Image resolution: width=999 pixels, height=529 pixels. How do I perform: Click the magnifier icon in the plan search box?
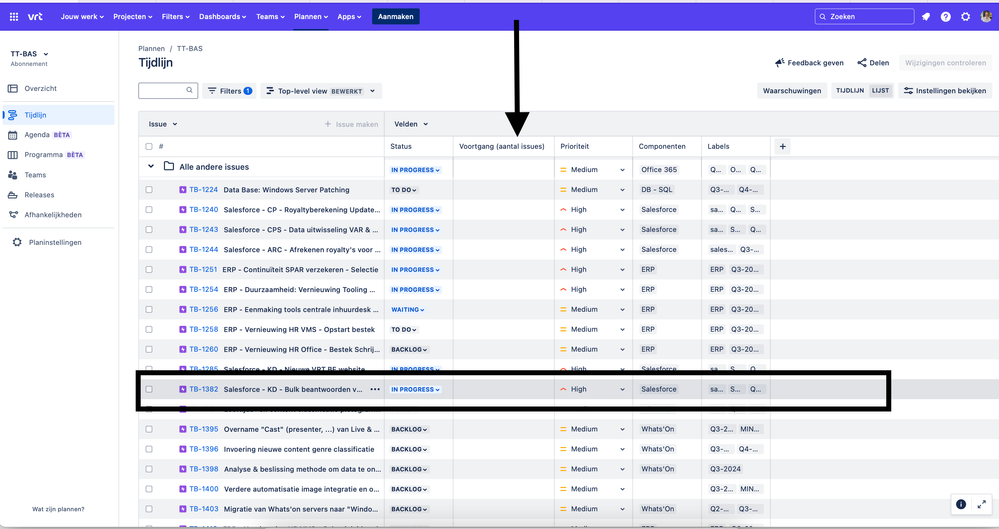point(189,91)
